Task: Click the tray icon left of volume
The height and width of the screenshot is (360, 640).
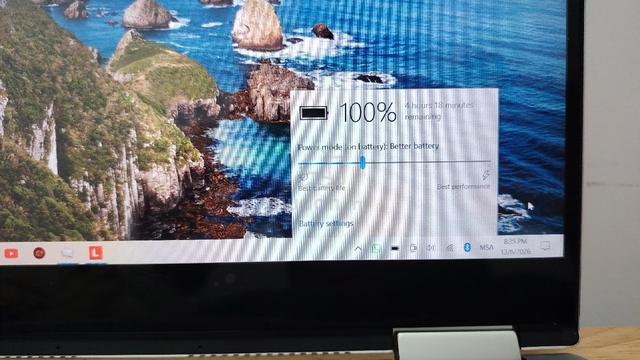Action: pos(413,248)
